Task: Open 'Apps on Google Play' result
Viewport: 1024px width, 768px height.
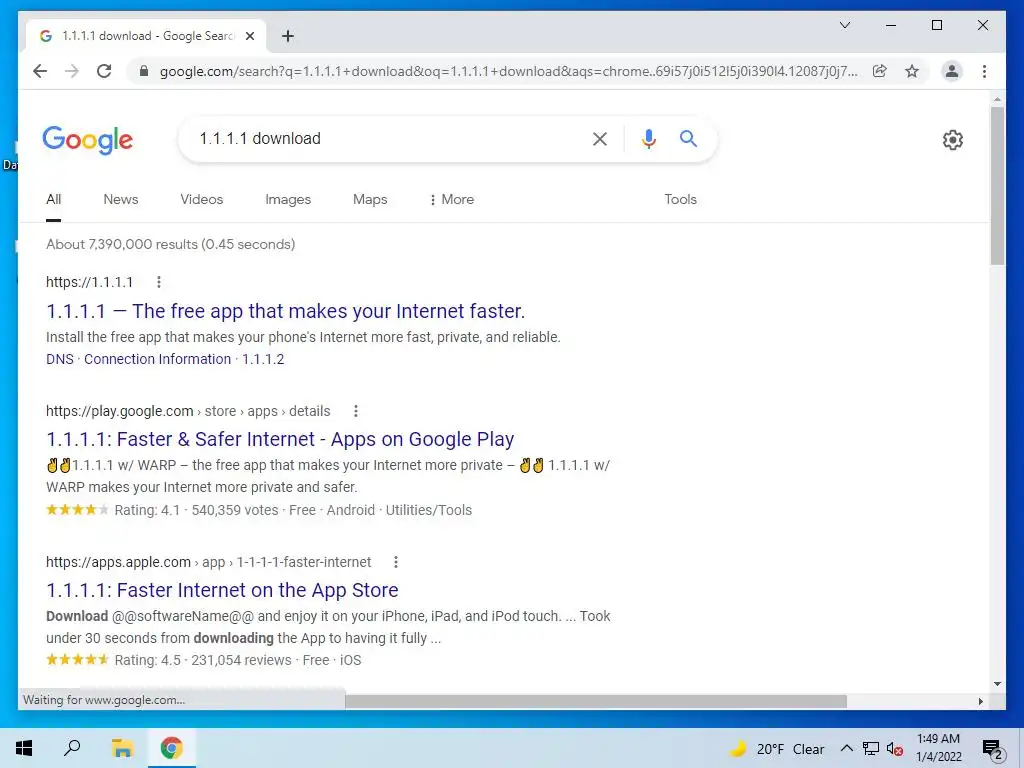Action: click(x=280, y=439)
